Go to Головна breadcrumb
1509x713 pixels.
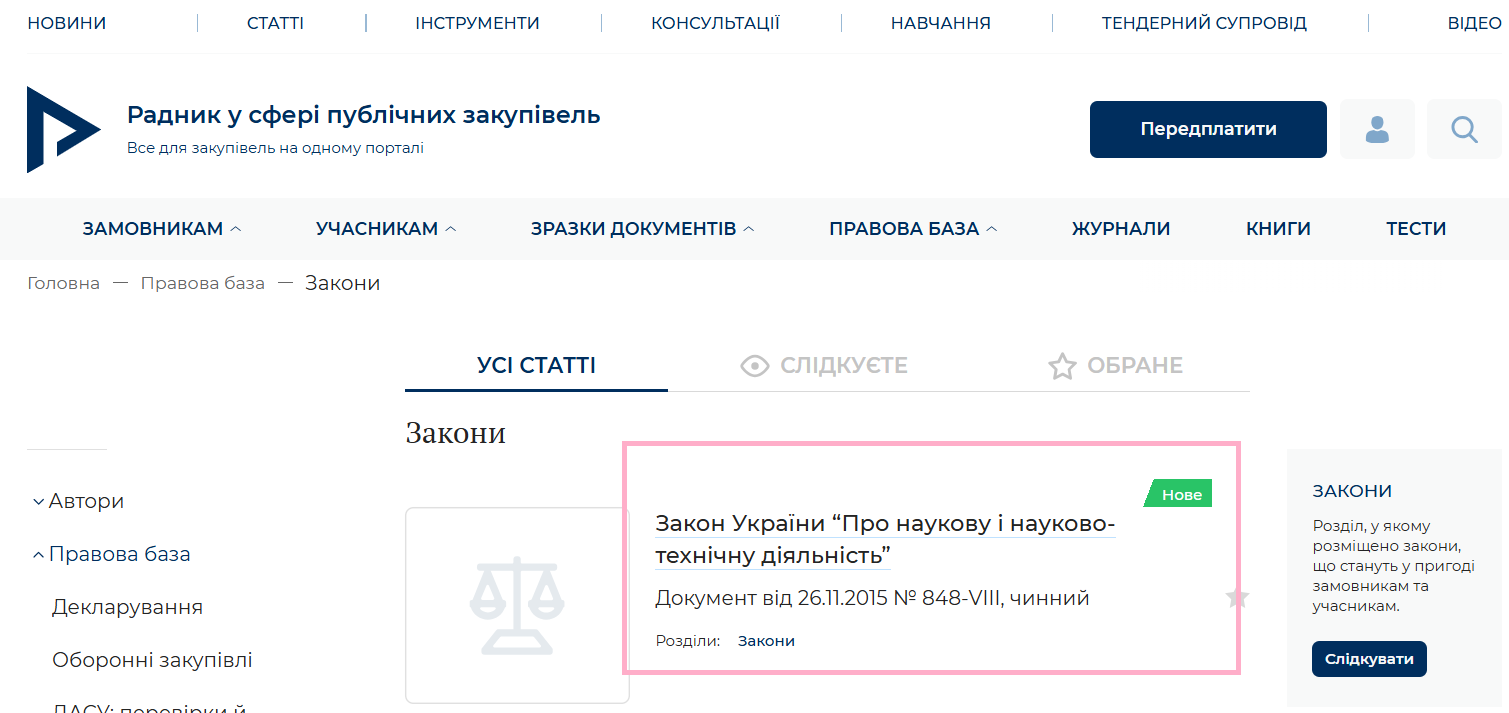click(x=63, y=283)
